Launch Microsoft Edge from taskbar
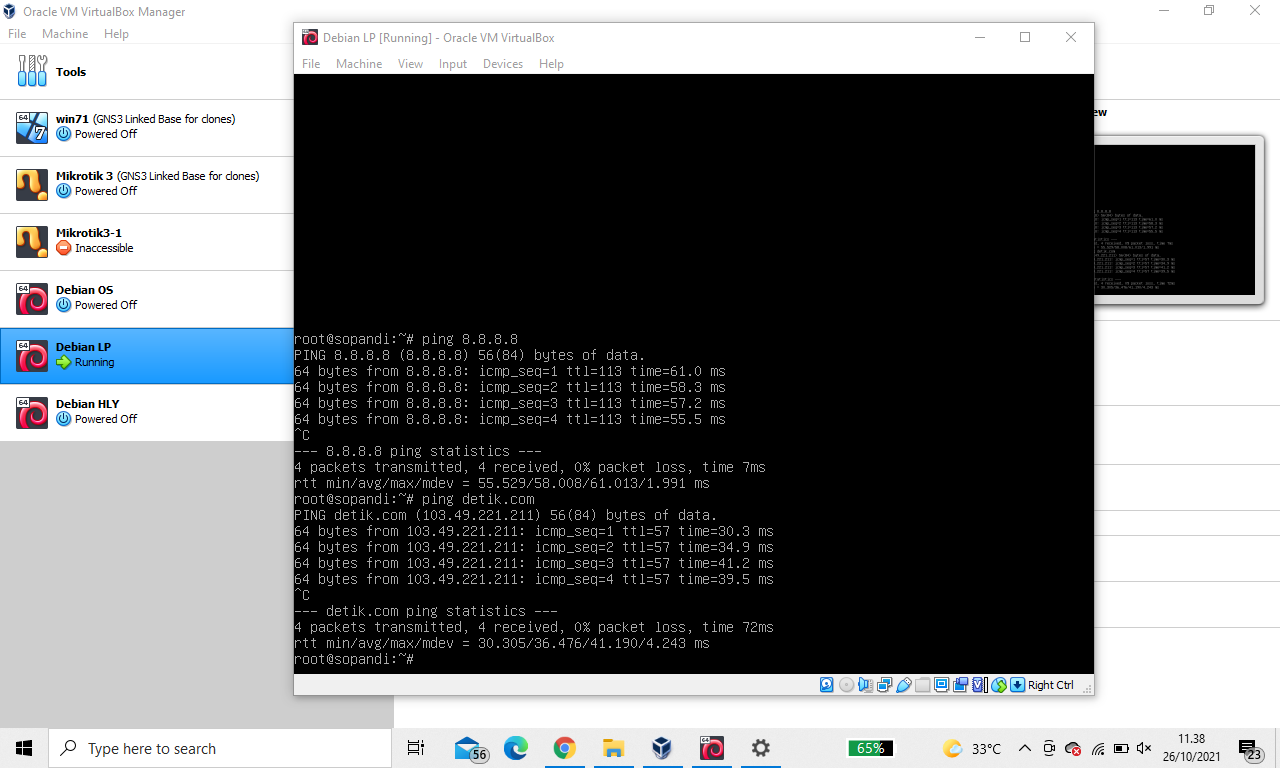 click(516, 748)
